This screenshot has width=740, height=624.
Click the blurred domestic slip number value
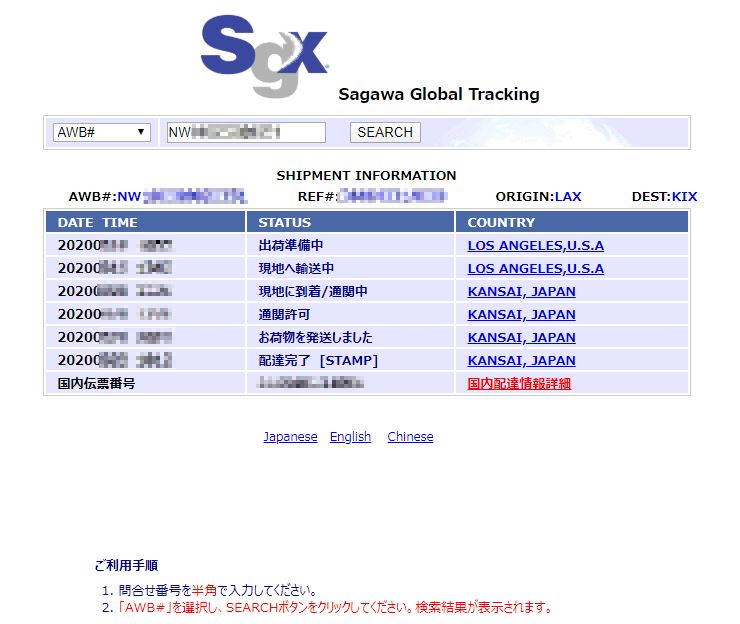click(311, 383)
